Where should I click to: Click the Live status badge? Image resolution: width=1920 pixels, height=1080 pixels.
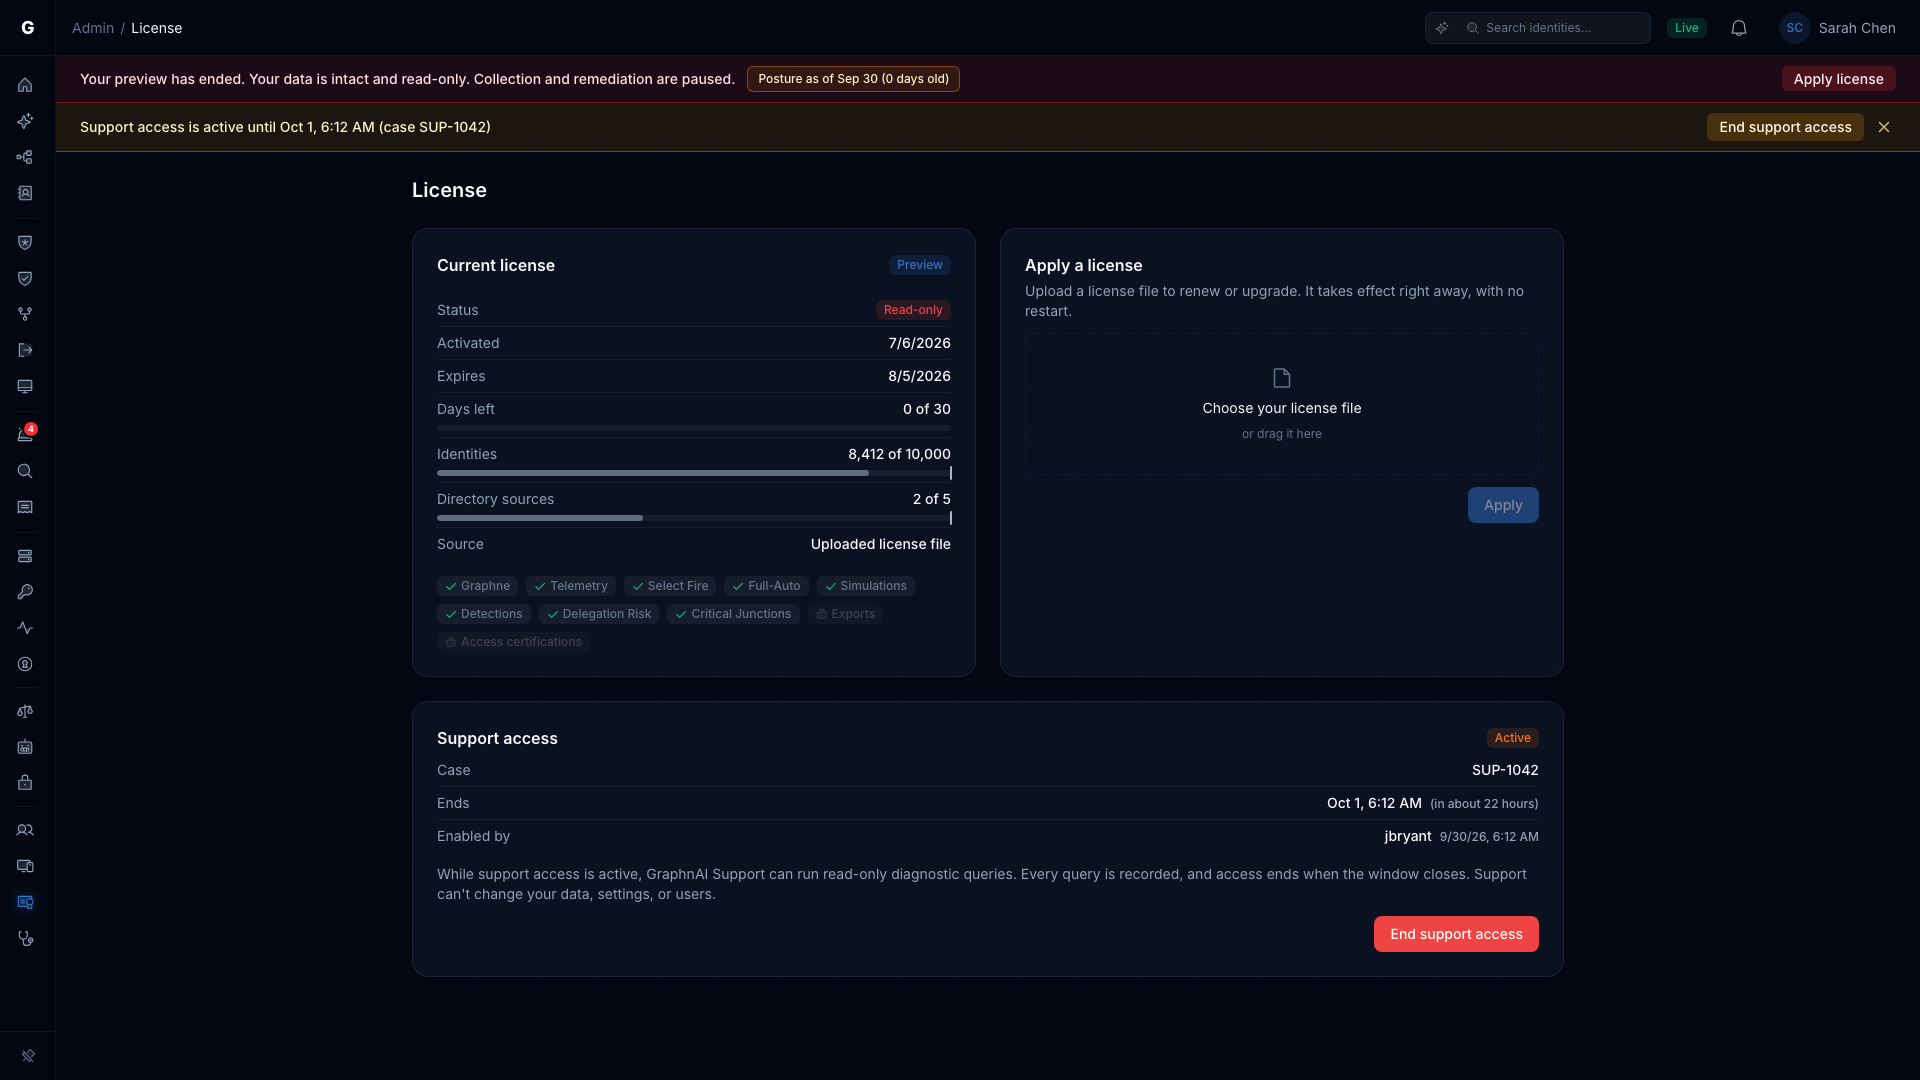[x=1687, y=28]
